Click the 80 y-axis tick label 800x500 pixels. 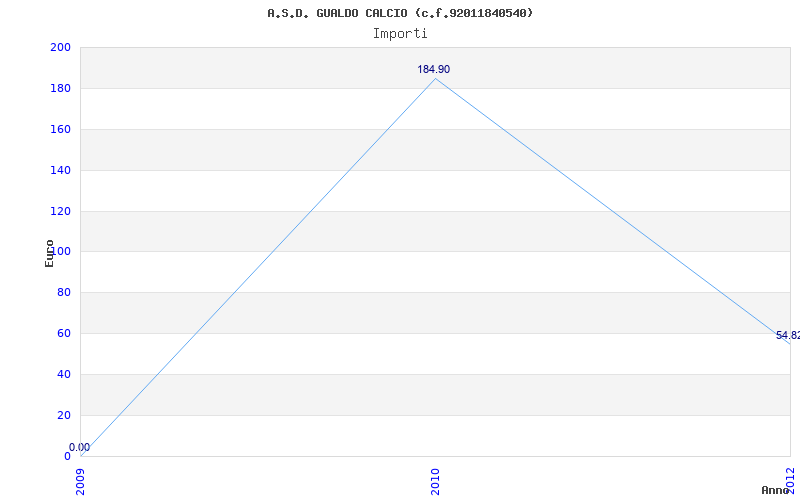[x=63, y=292]
